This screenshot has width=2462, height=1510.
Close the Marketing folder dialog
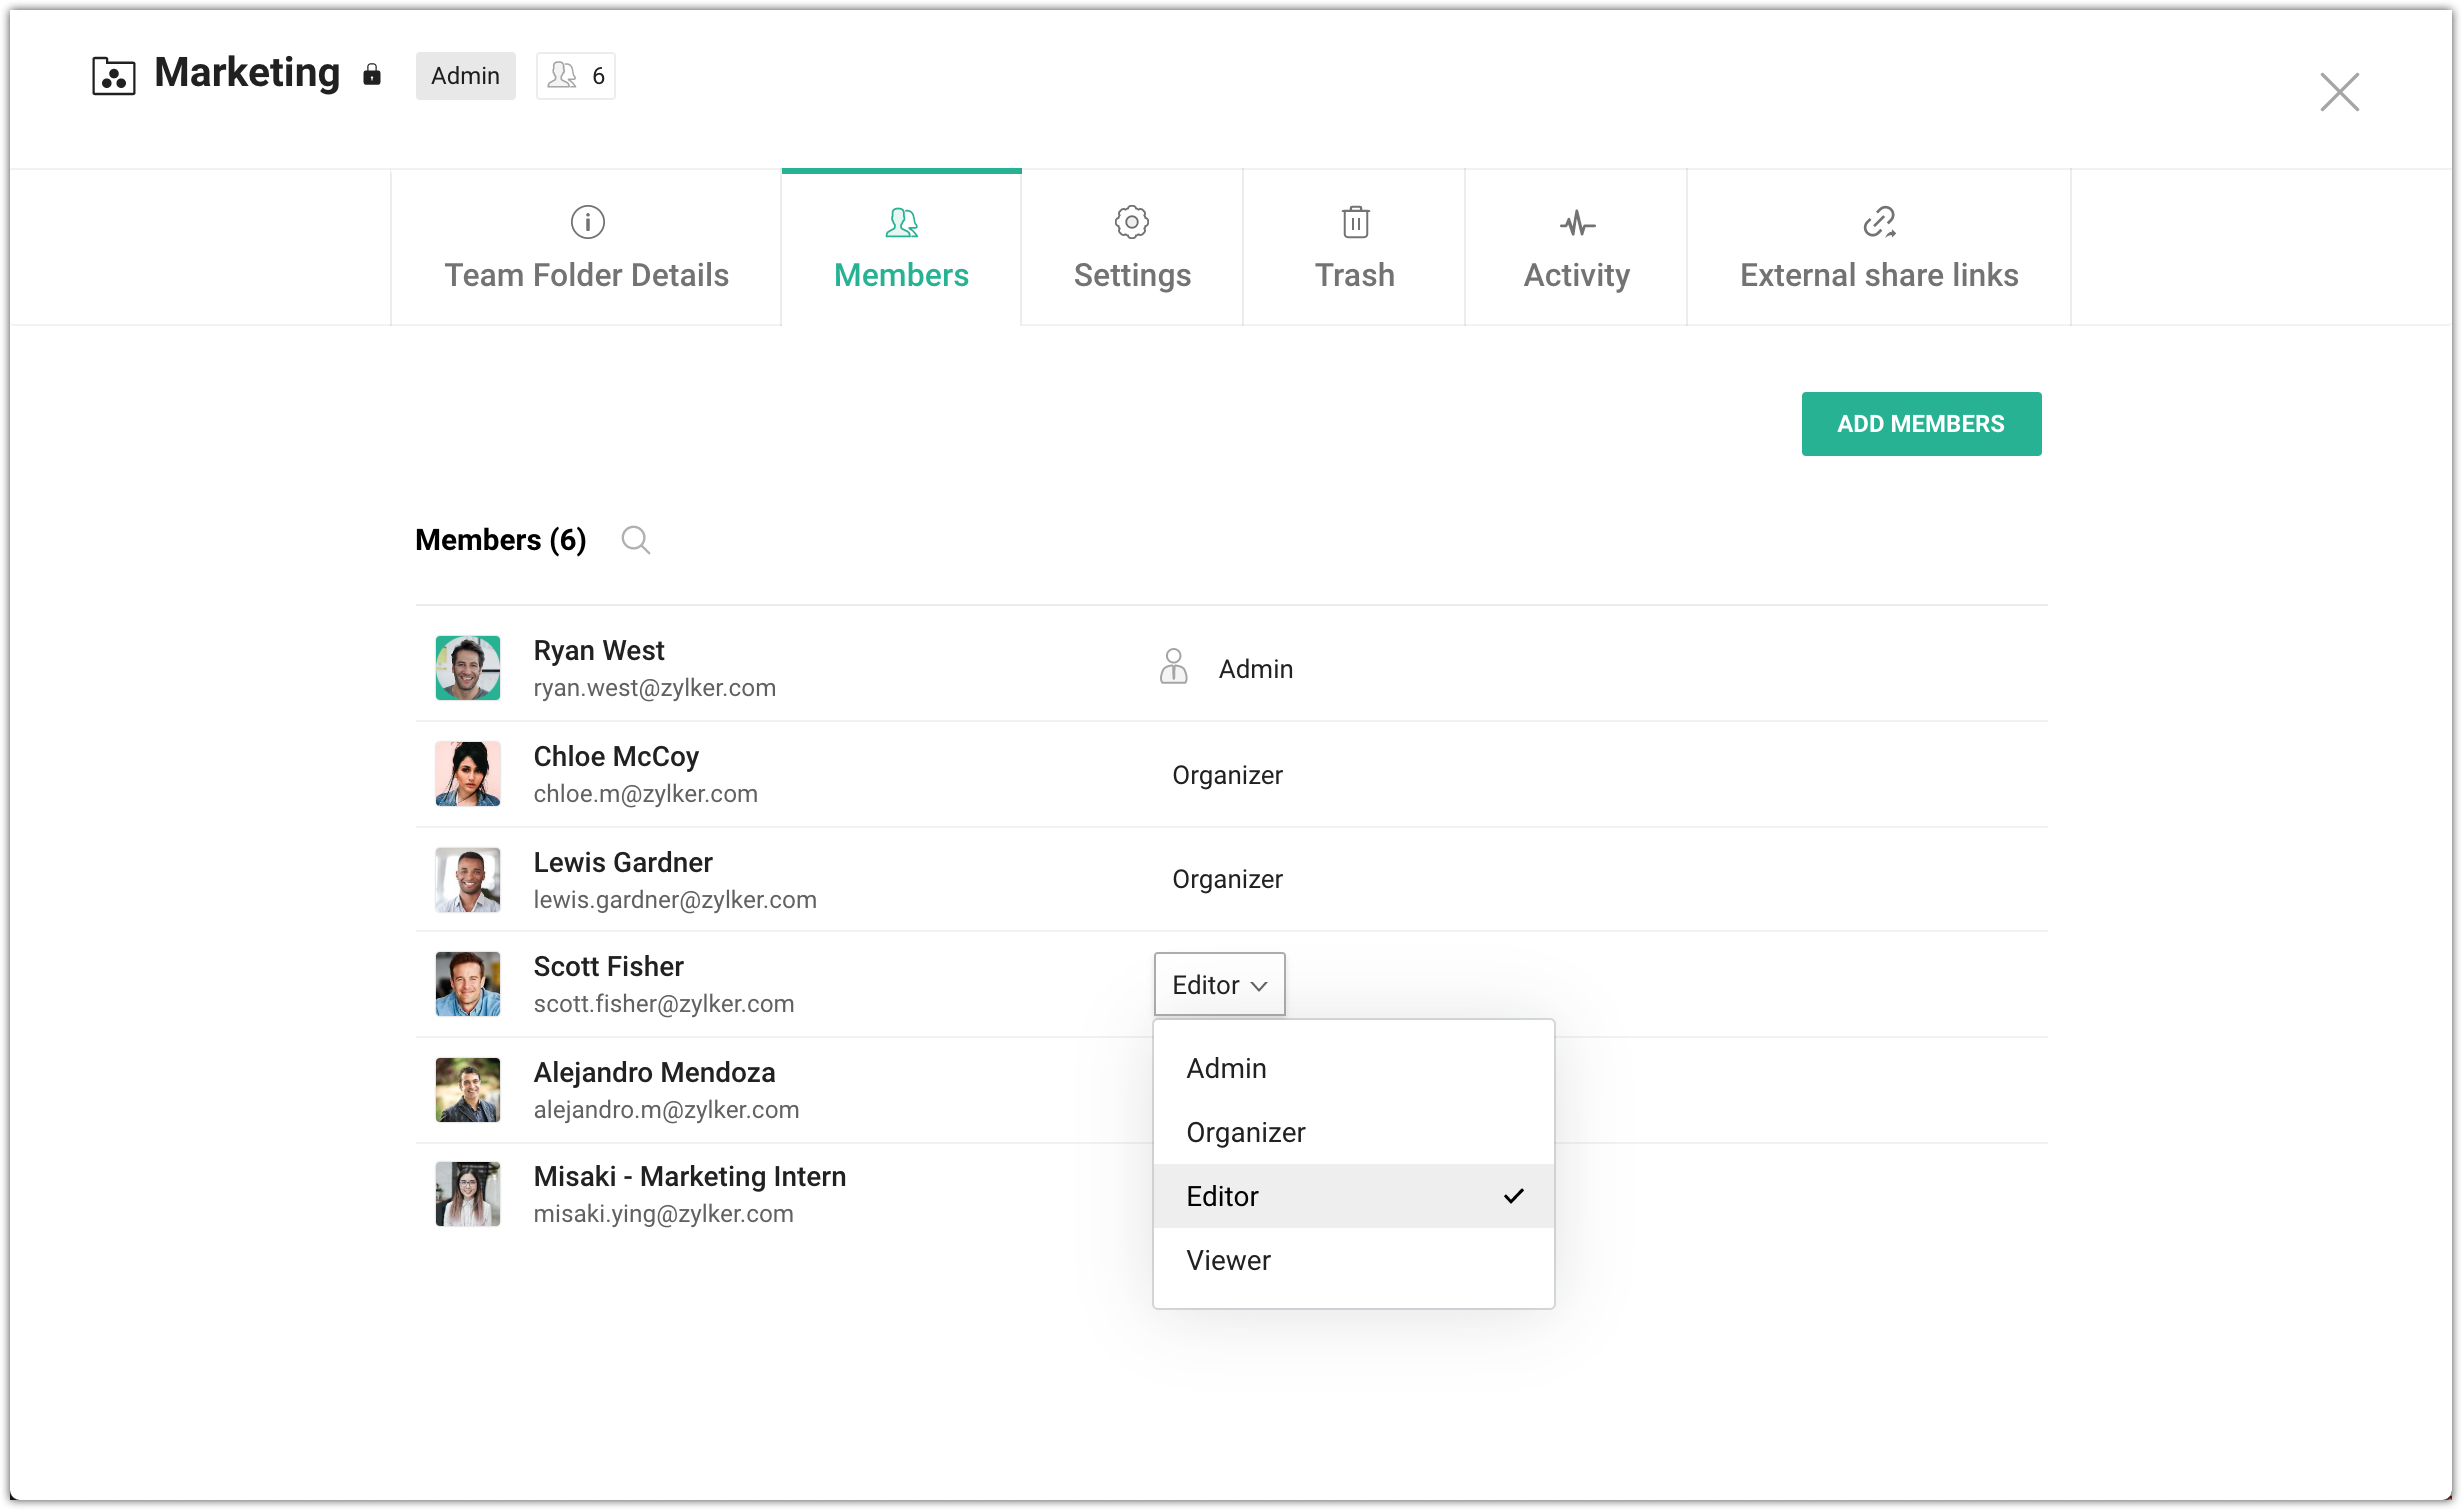[x=2339, y=92]
